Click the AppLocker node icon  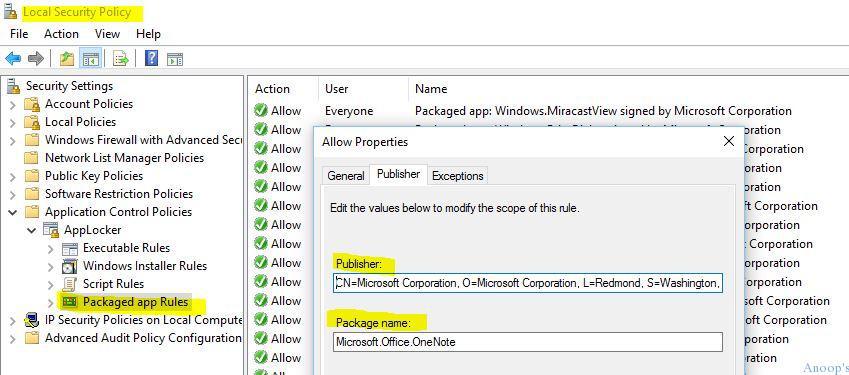[x=51, y=230]
